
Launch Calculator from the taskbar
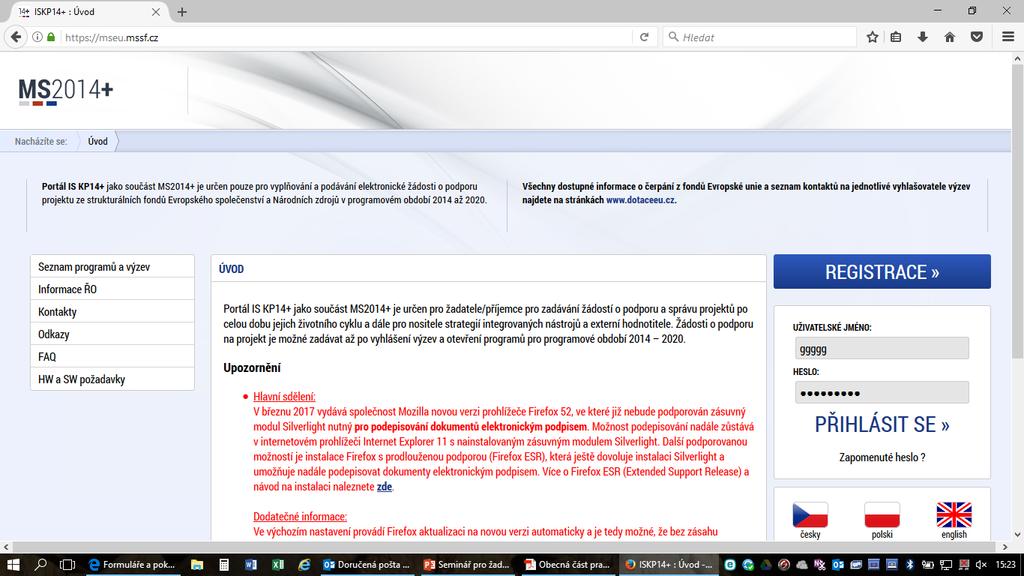[223, 564]
